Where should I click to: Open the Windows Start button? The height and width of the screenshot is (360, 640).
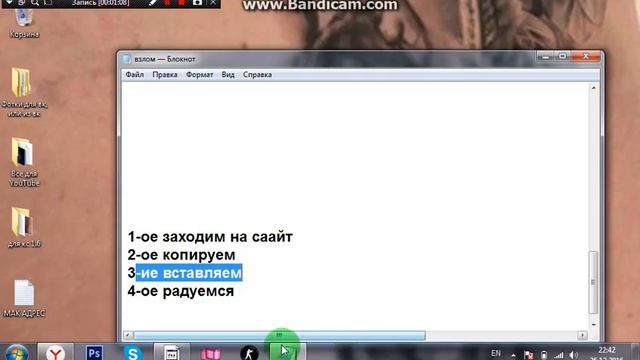(17, 353)
